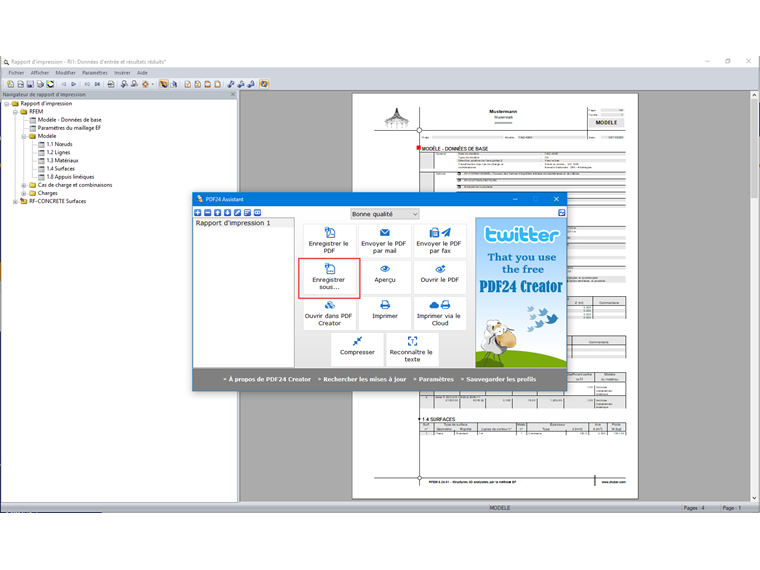The height and width of the screenshot is (570, 760).
Task: Click the pencil edit icon in PDF24
Action: (238, 213)
